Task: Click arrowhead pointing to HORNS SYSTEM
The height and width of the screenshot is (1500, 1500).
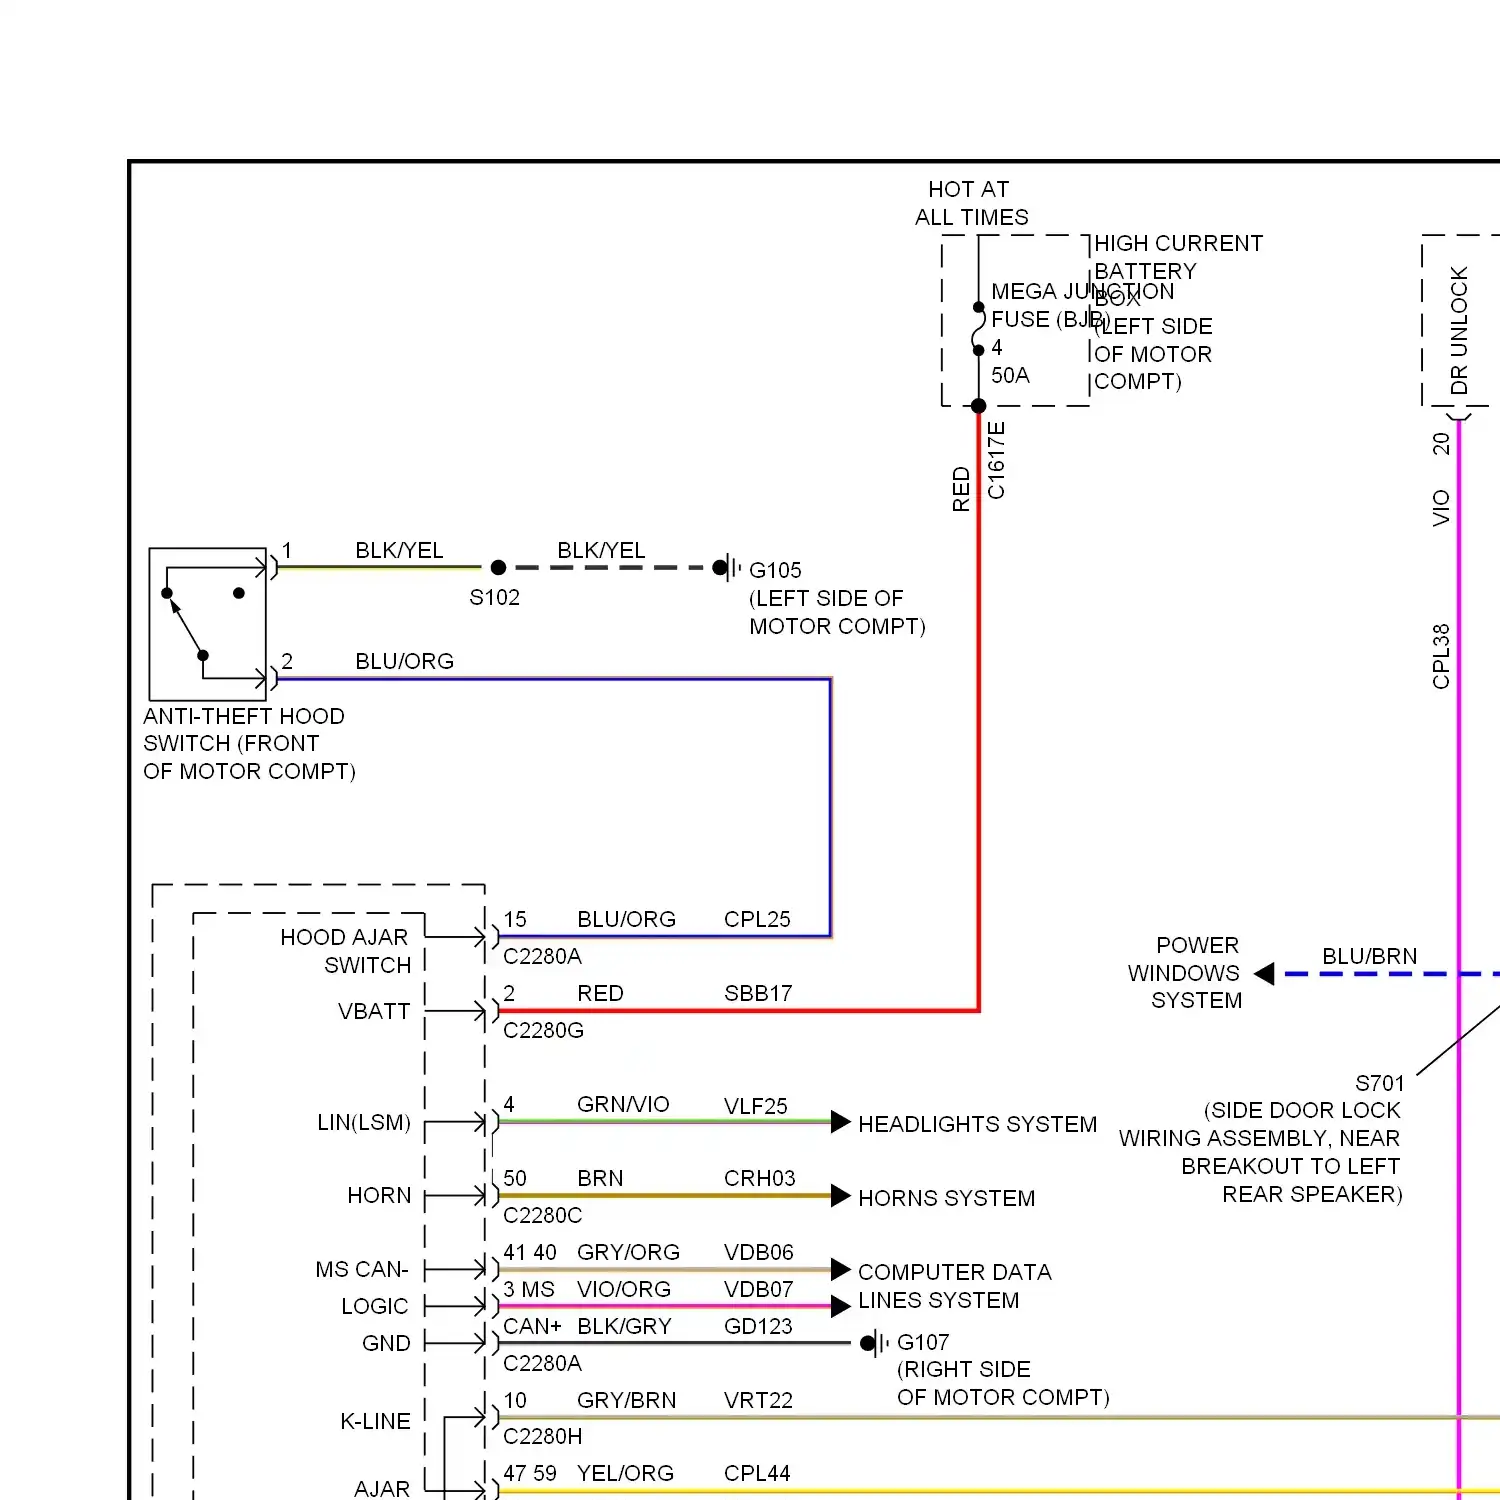Action: coord(841,1196)
